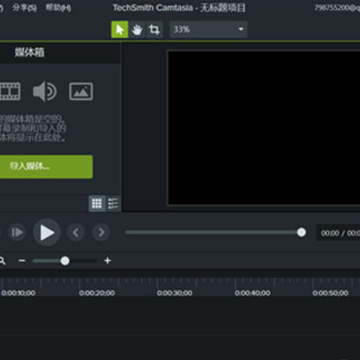Zoom in timeline with plus button

pyautogui.click(x=107, y=261)
